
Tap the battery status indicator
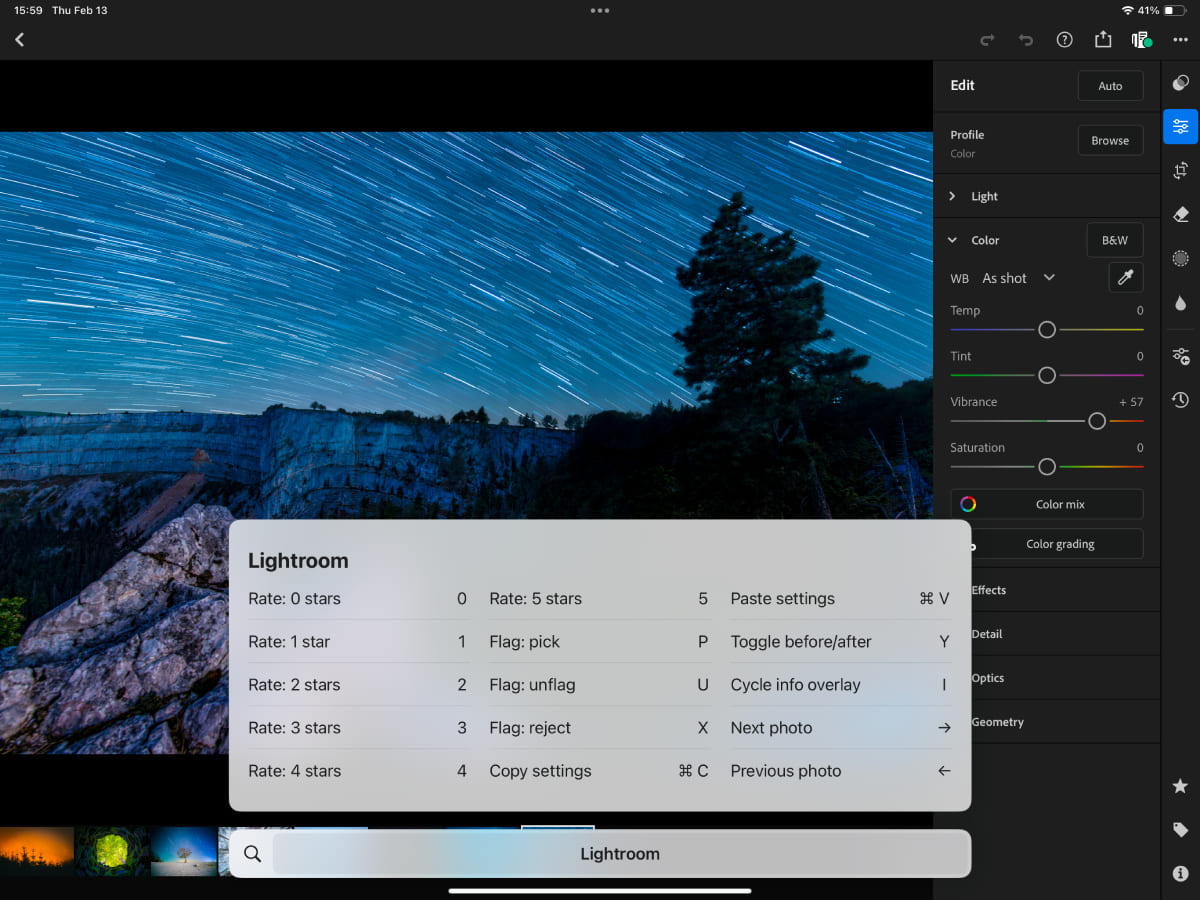pyautogui.click(x=1175, y=10)
